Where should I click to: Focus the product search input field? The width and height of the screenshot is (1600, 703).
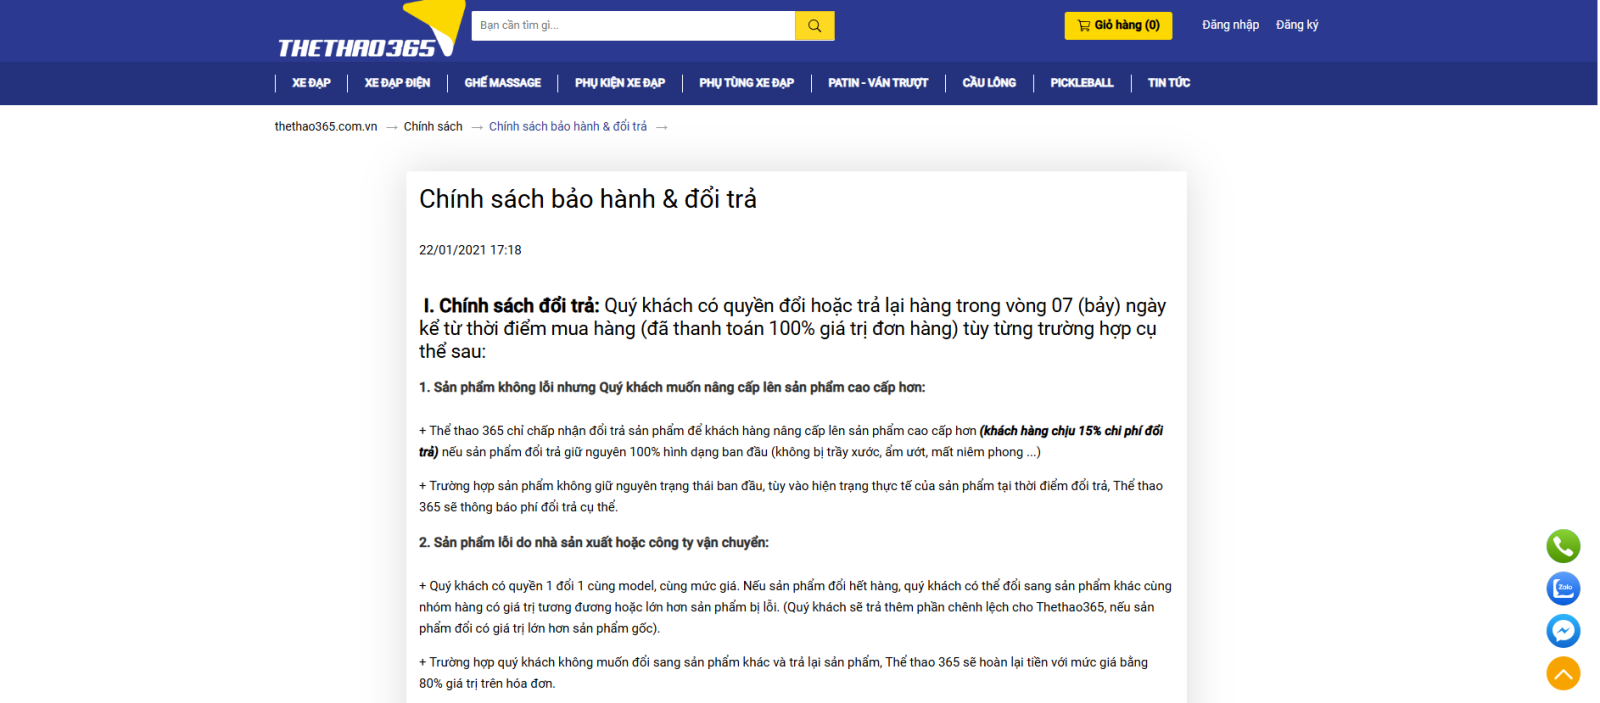click(x=633, y=26)
